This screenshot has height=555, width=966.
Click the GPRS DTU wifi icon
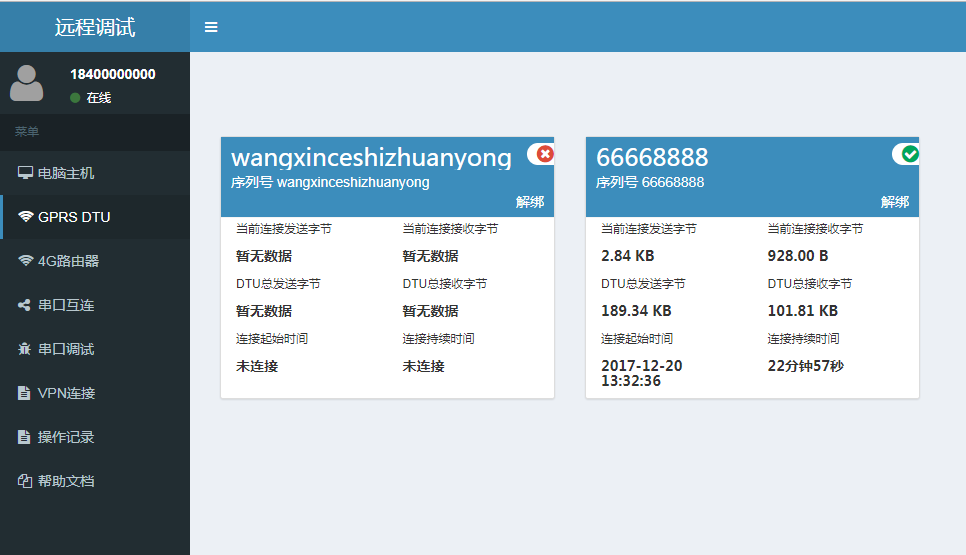[25, 217]
